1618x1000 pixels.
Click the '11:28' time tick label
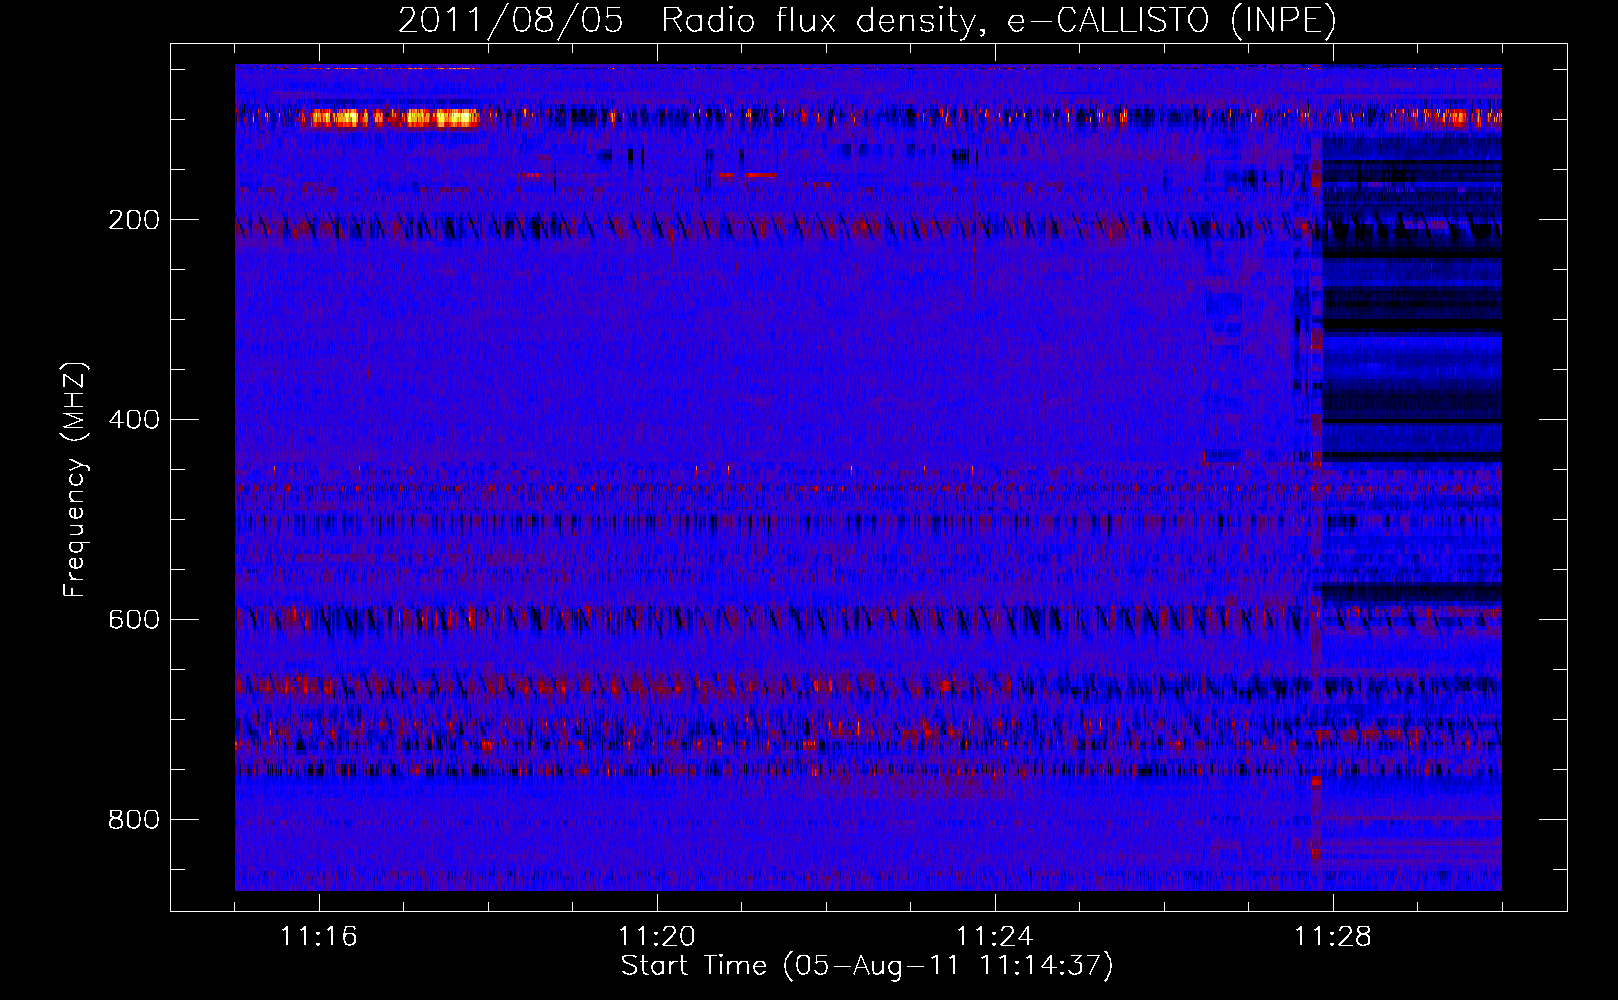click(x=1333, y=937)
